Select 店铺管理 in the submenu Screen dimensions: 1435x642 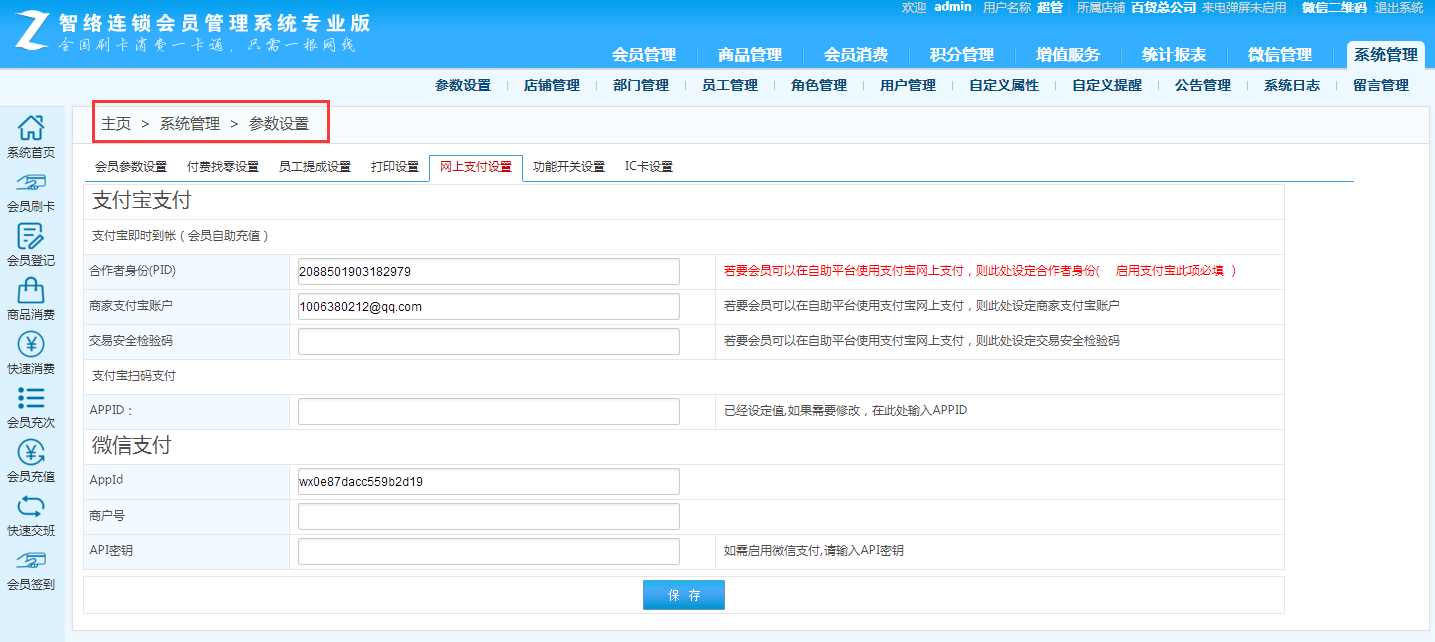[x=551, y=86]
